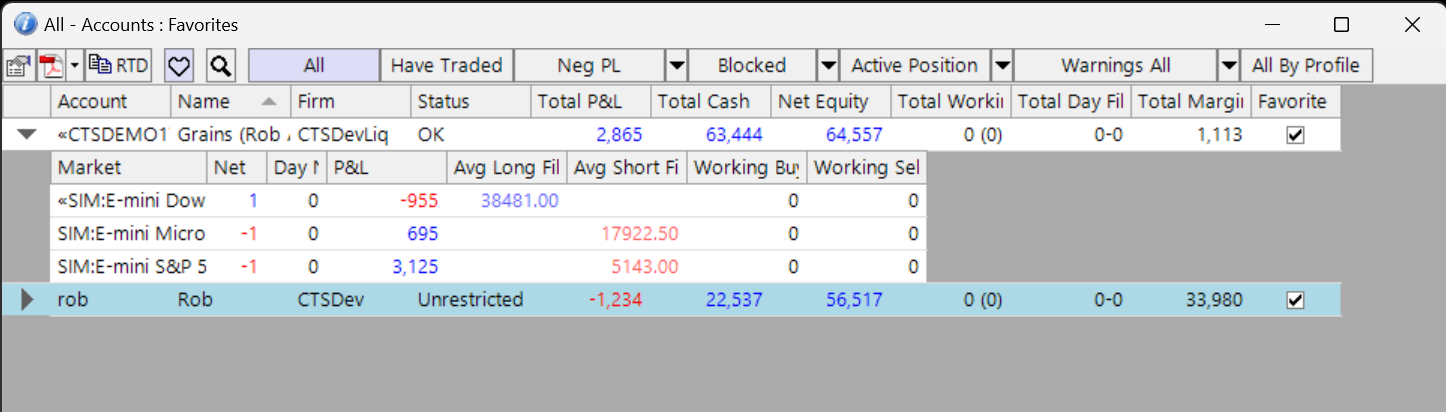
Task: Maximize the Accounts window
Action: pyautogui.click(x=1342, y=25)
